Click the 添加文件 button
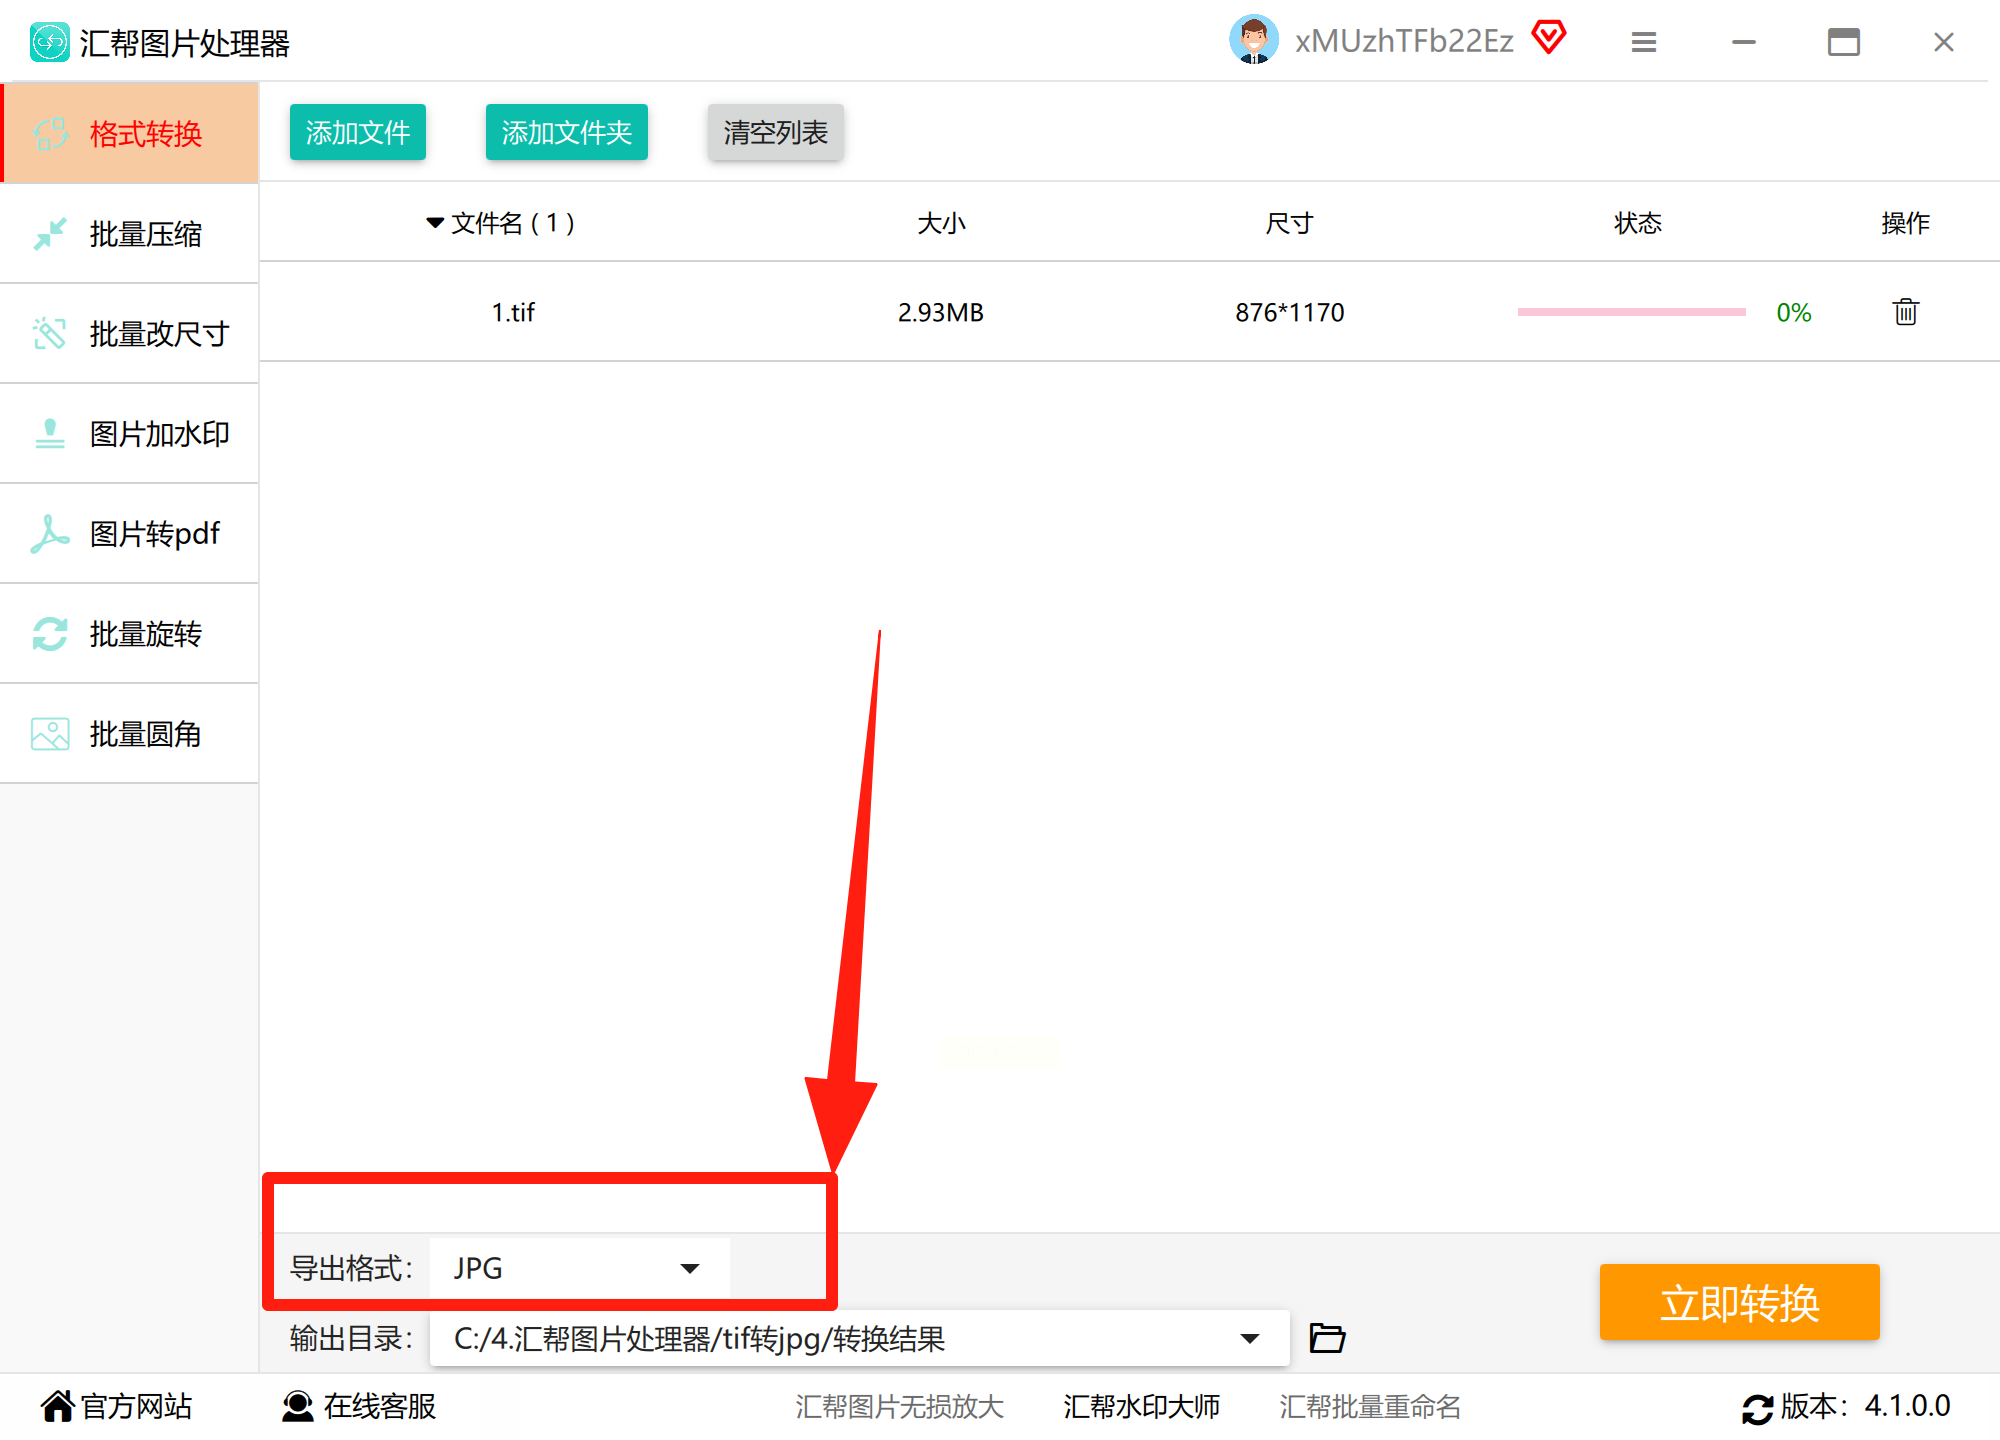This screenshot has height=1440, width=2000. pos(357,132)
